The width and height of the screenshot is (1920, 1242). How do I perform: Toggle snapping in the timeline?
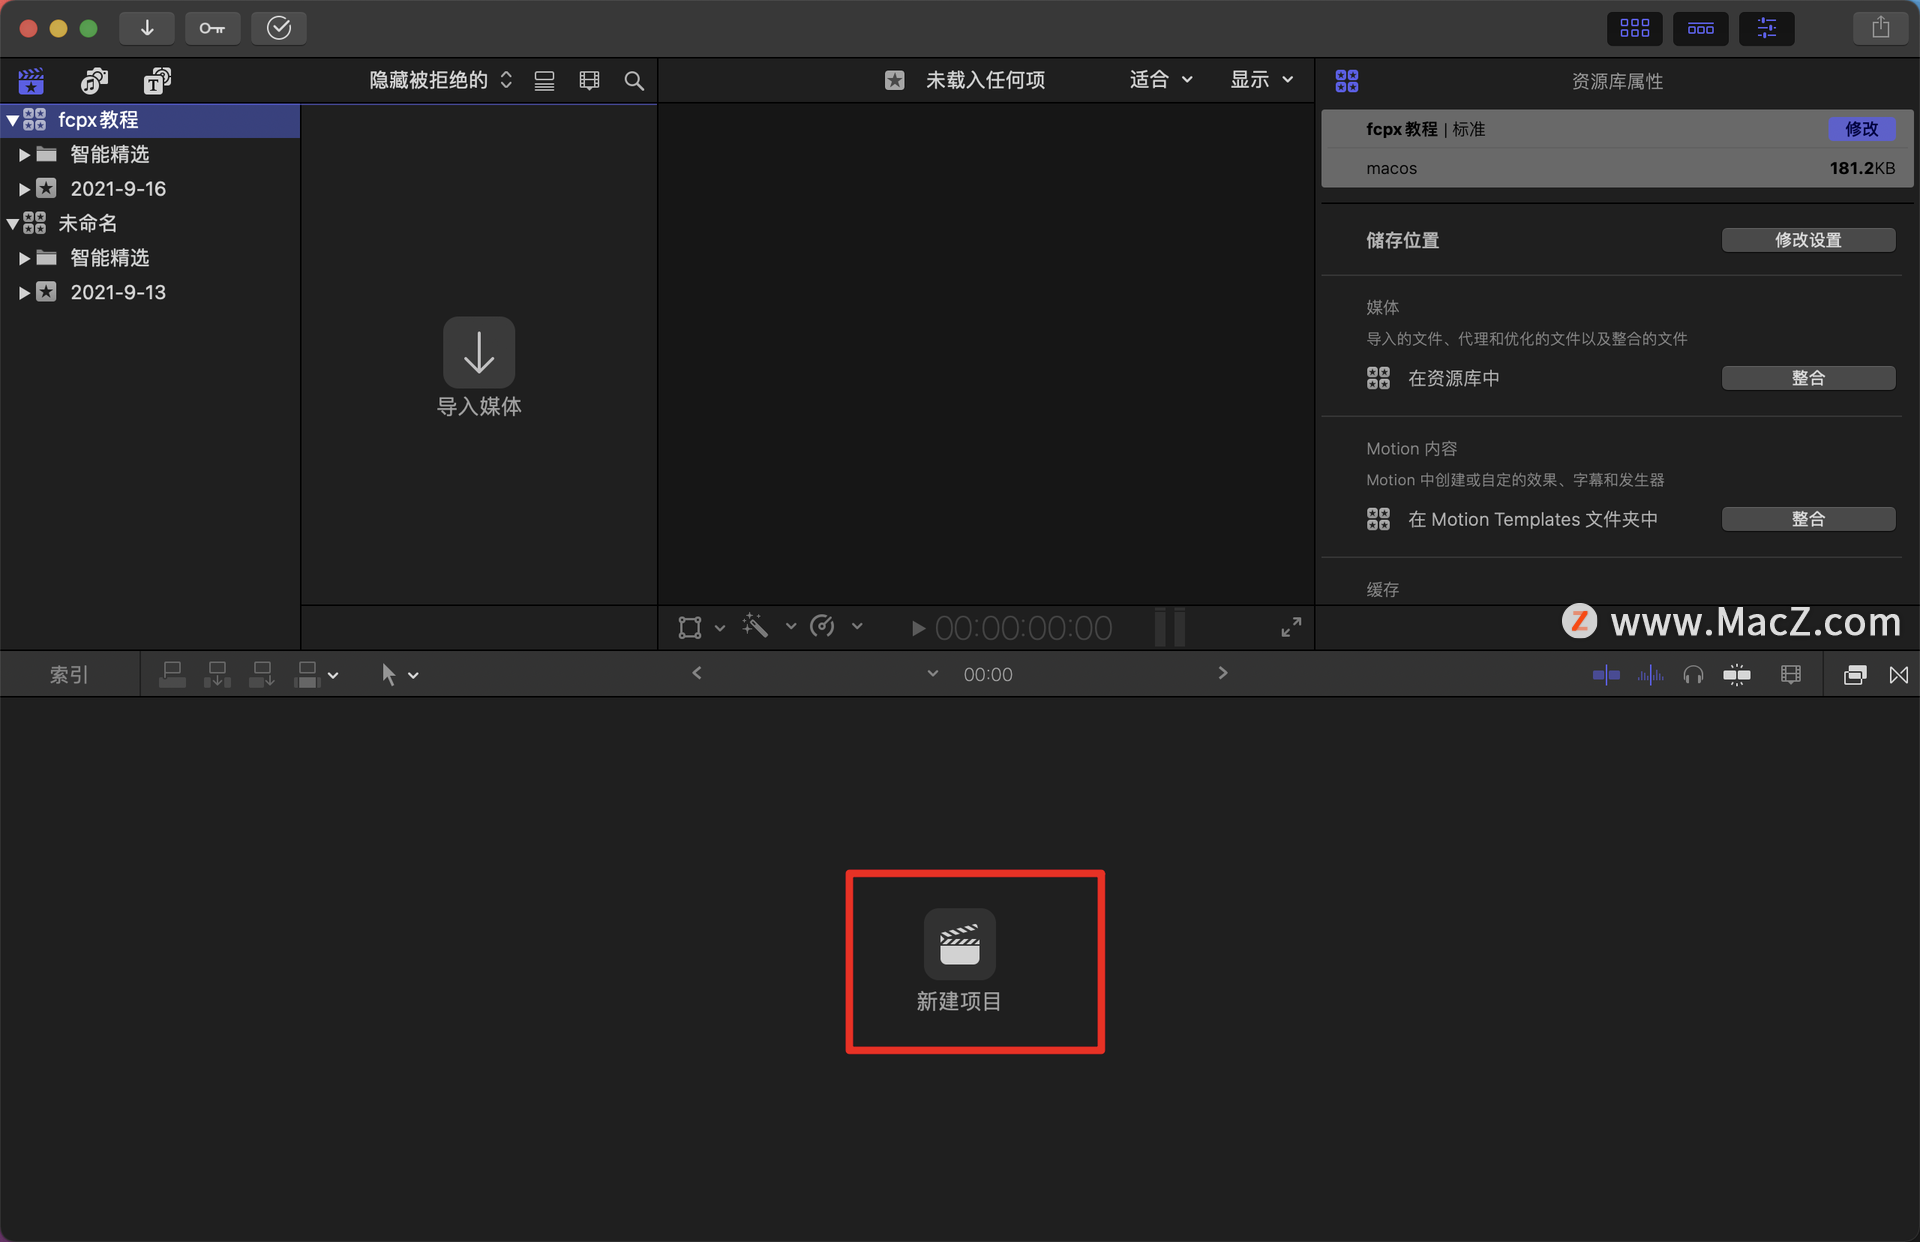coord(1737,675)
